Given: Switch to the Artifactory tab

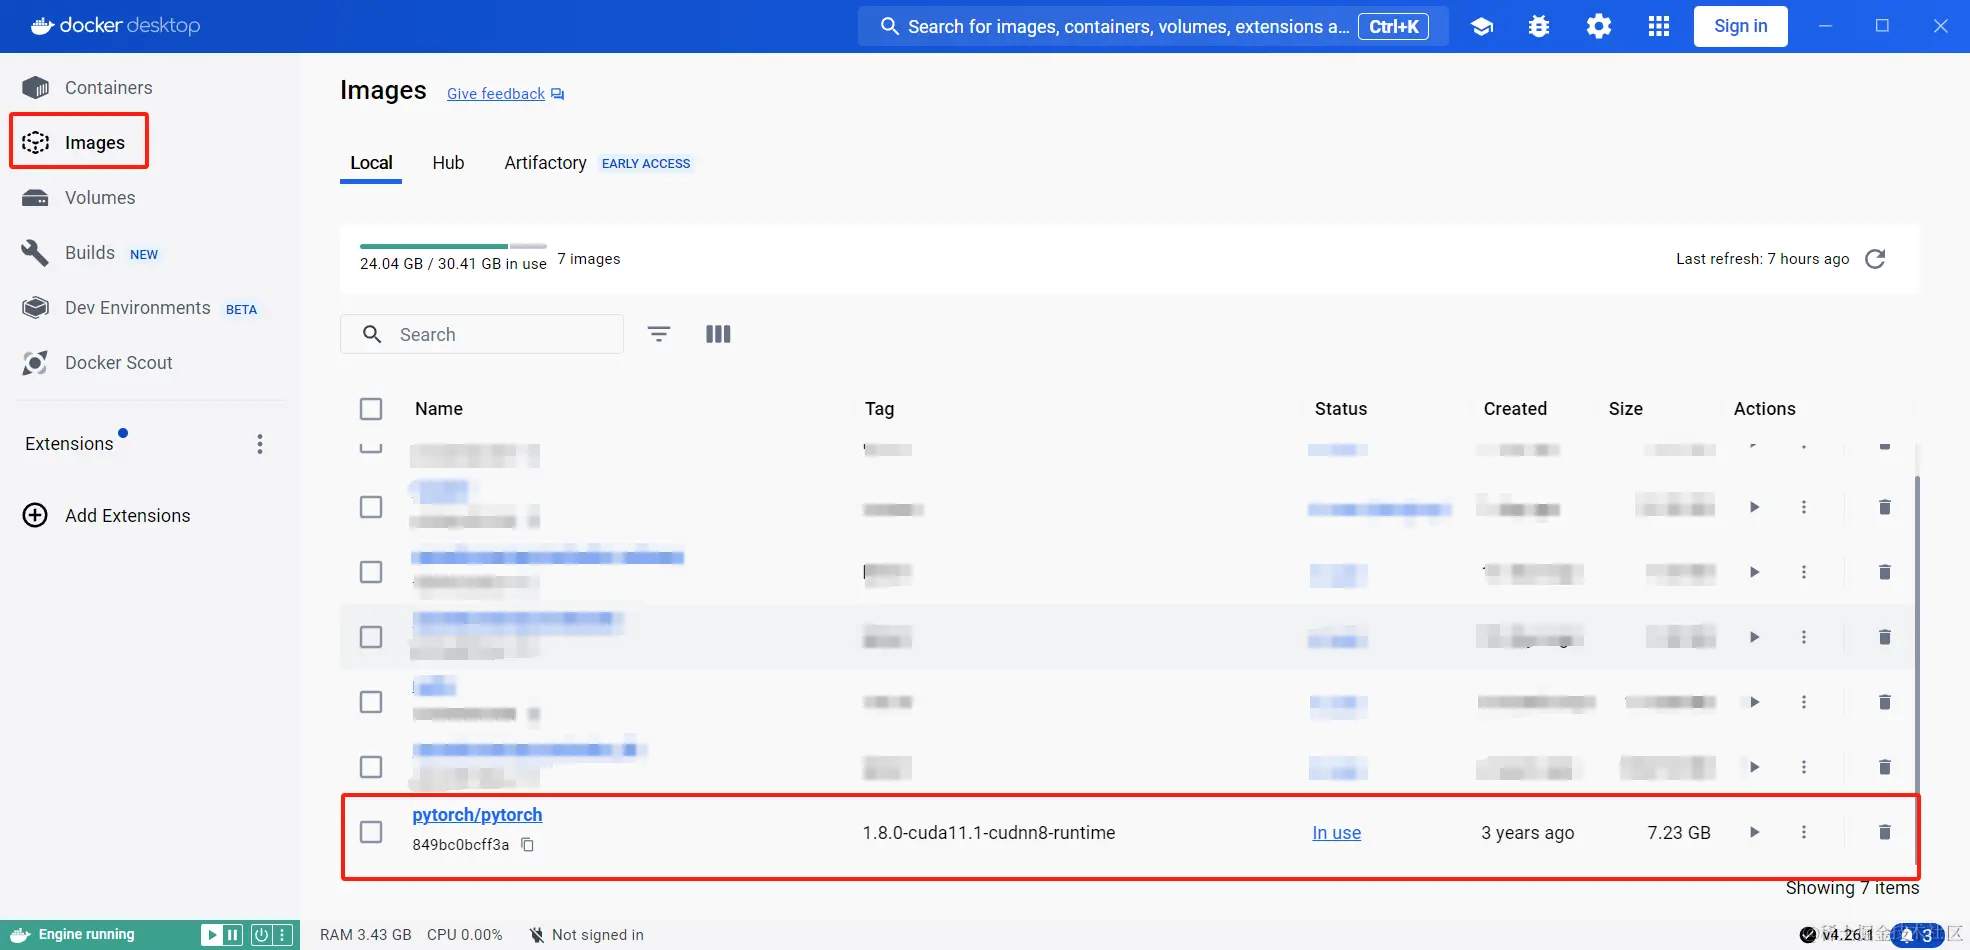Looking at the screenshot, I should 545,163.
